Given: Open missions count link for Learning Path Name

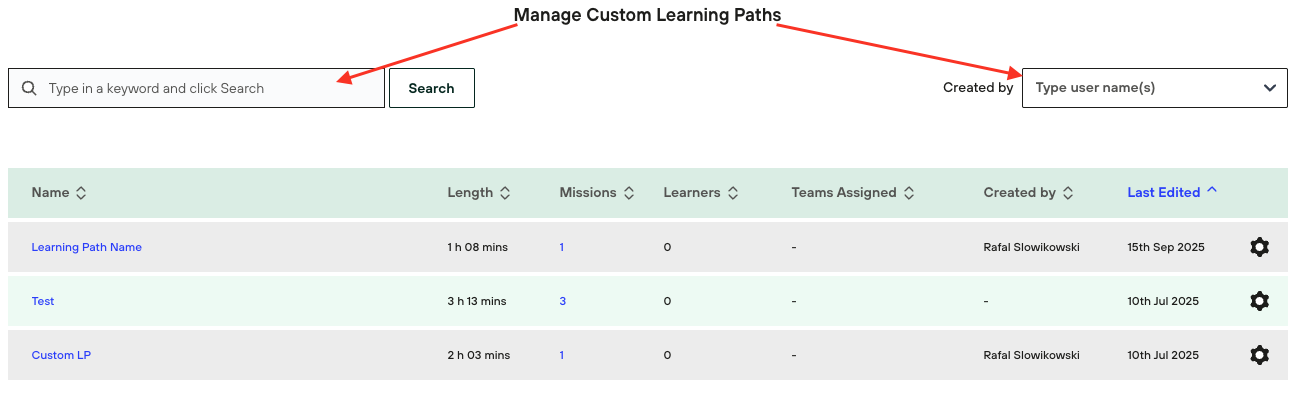Looking at the screenshot, I should pyautogui.click(x=562, y=247).
